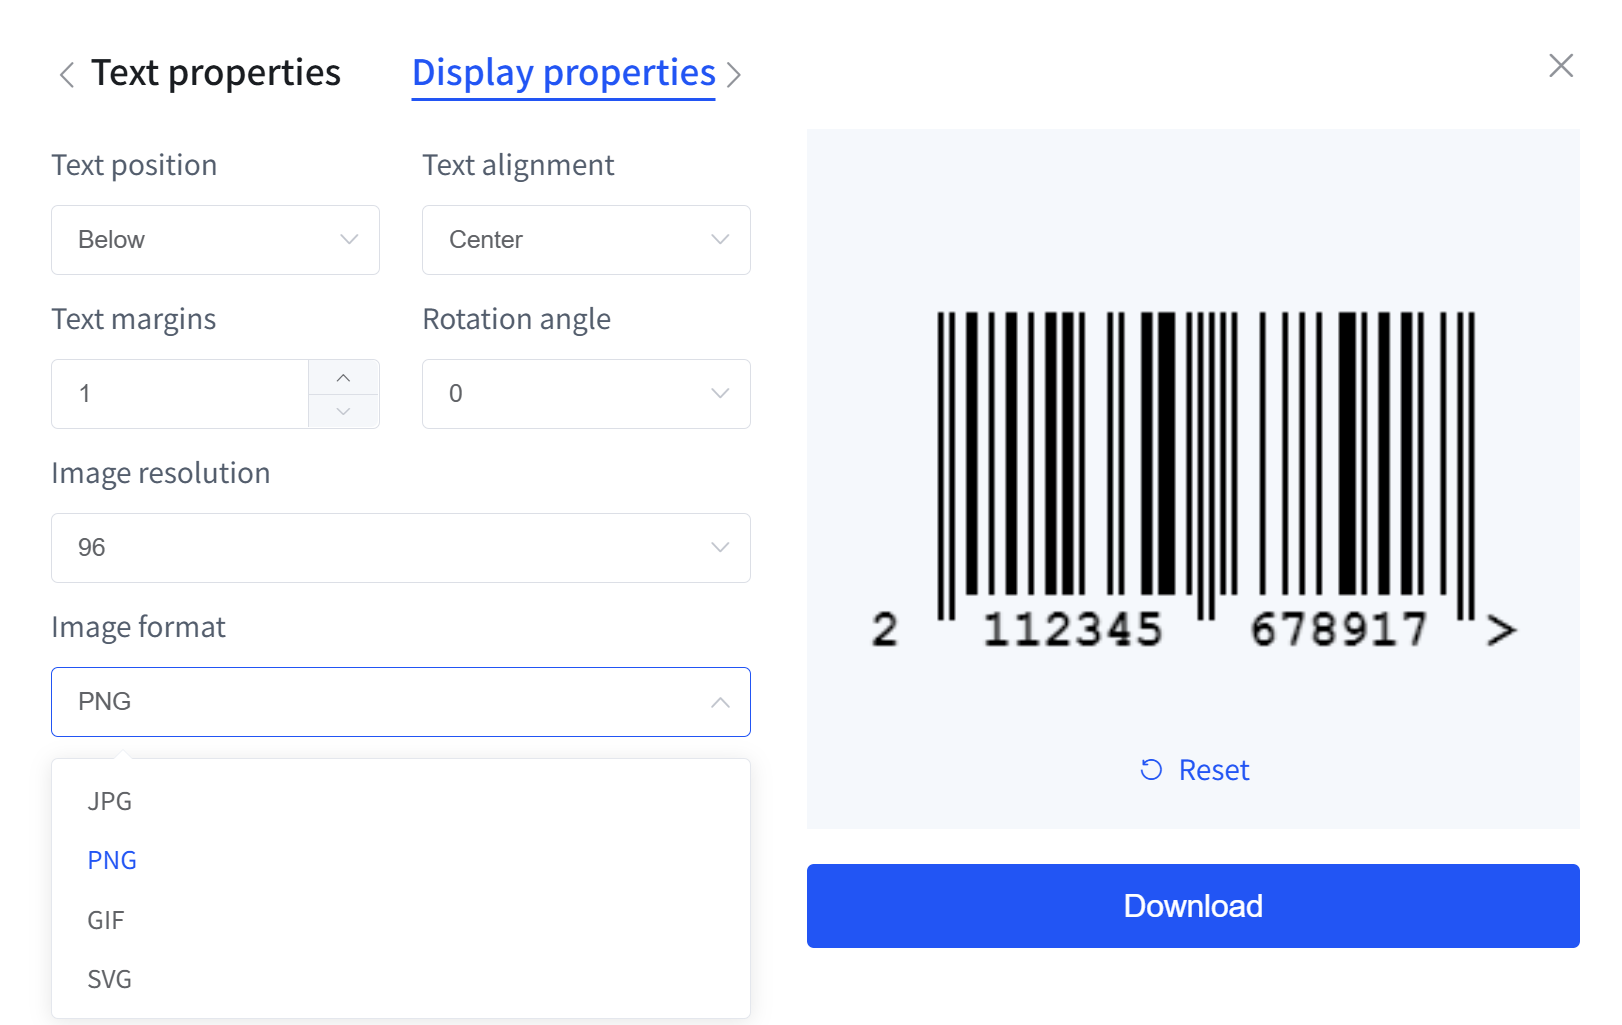
Task: Open the Image resolution dropdown
Action: (401, 548)
